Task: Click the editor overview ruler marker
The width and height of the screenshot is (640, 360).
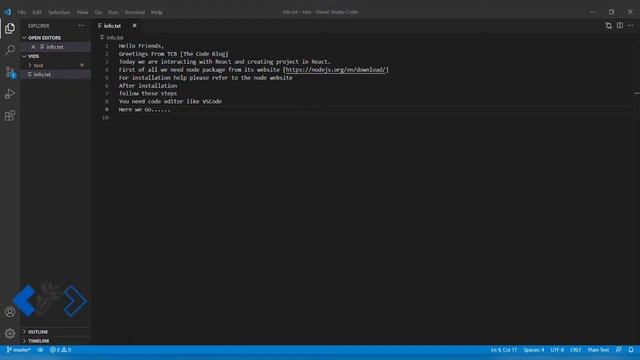Action: (x=637, y=93)
